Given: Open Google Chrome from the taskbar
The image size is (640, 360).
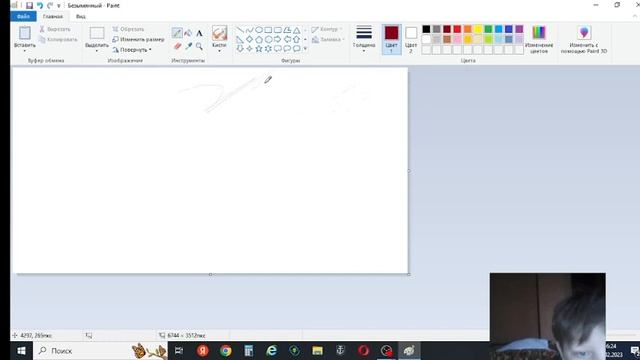Looking at the screenshot, I should pos(226,351).
